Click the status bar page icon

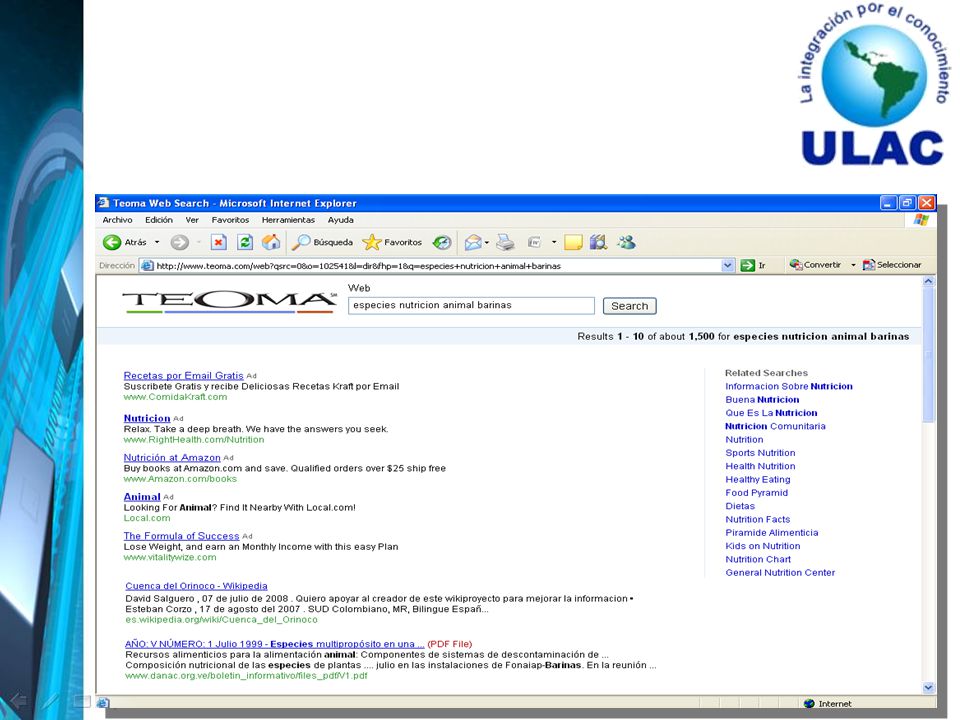coord(103,703)
